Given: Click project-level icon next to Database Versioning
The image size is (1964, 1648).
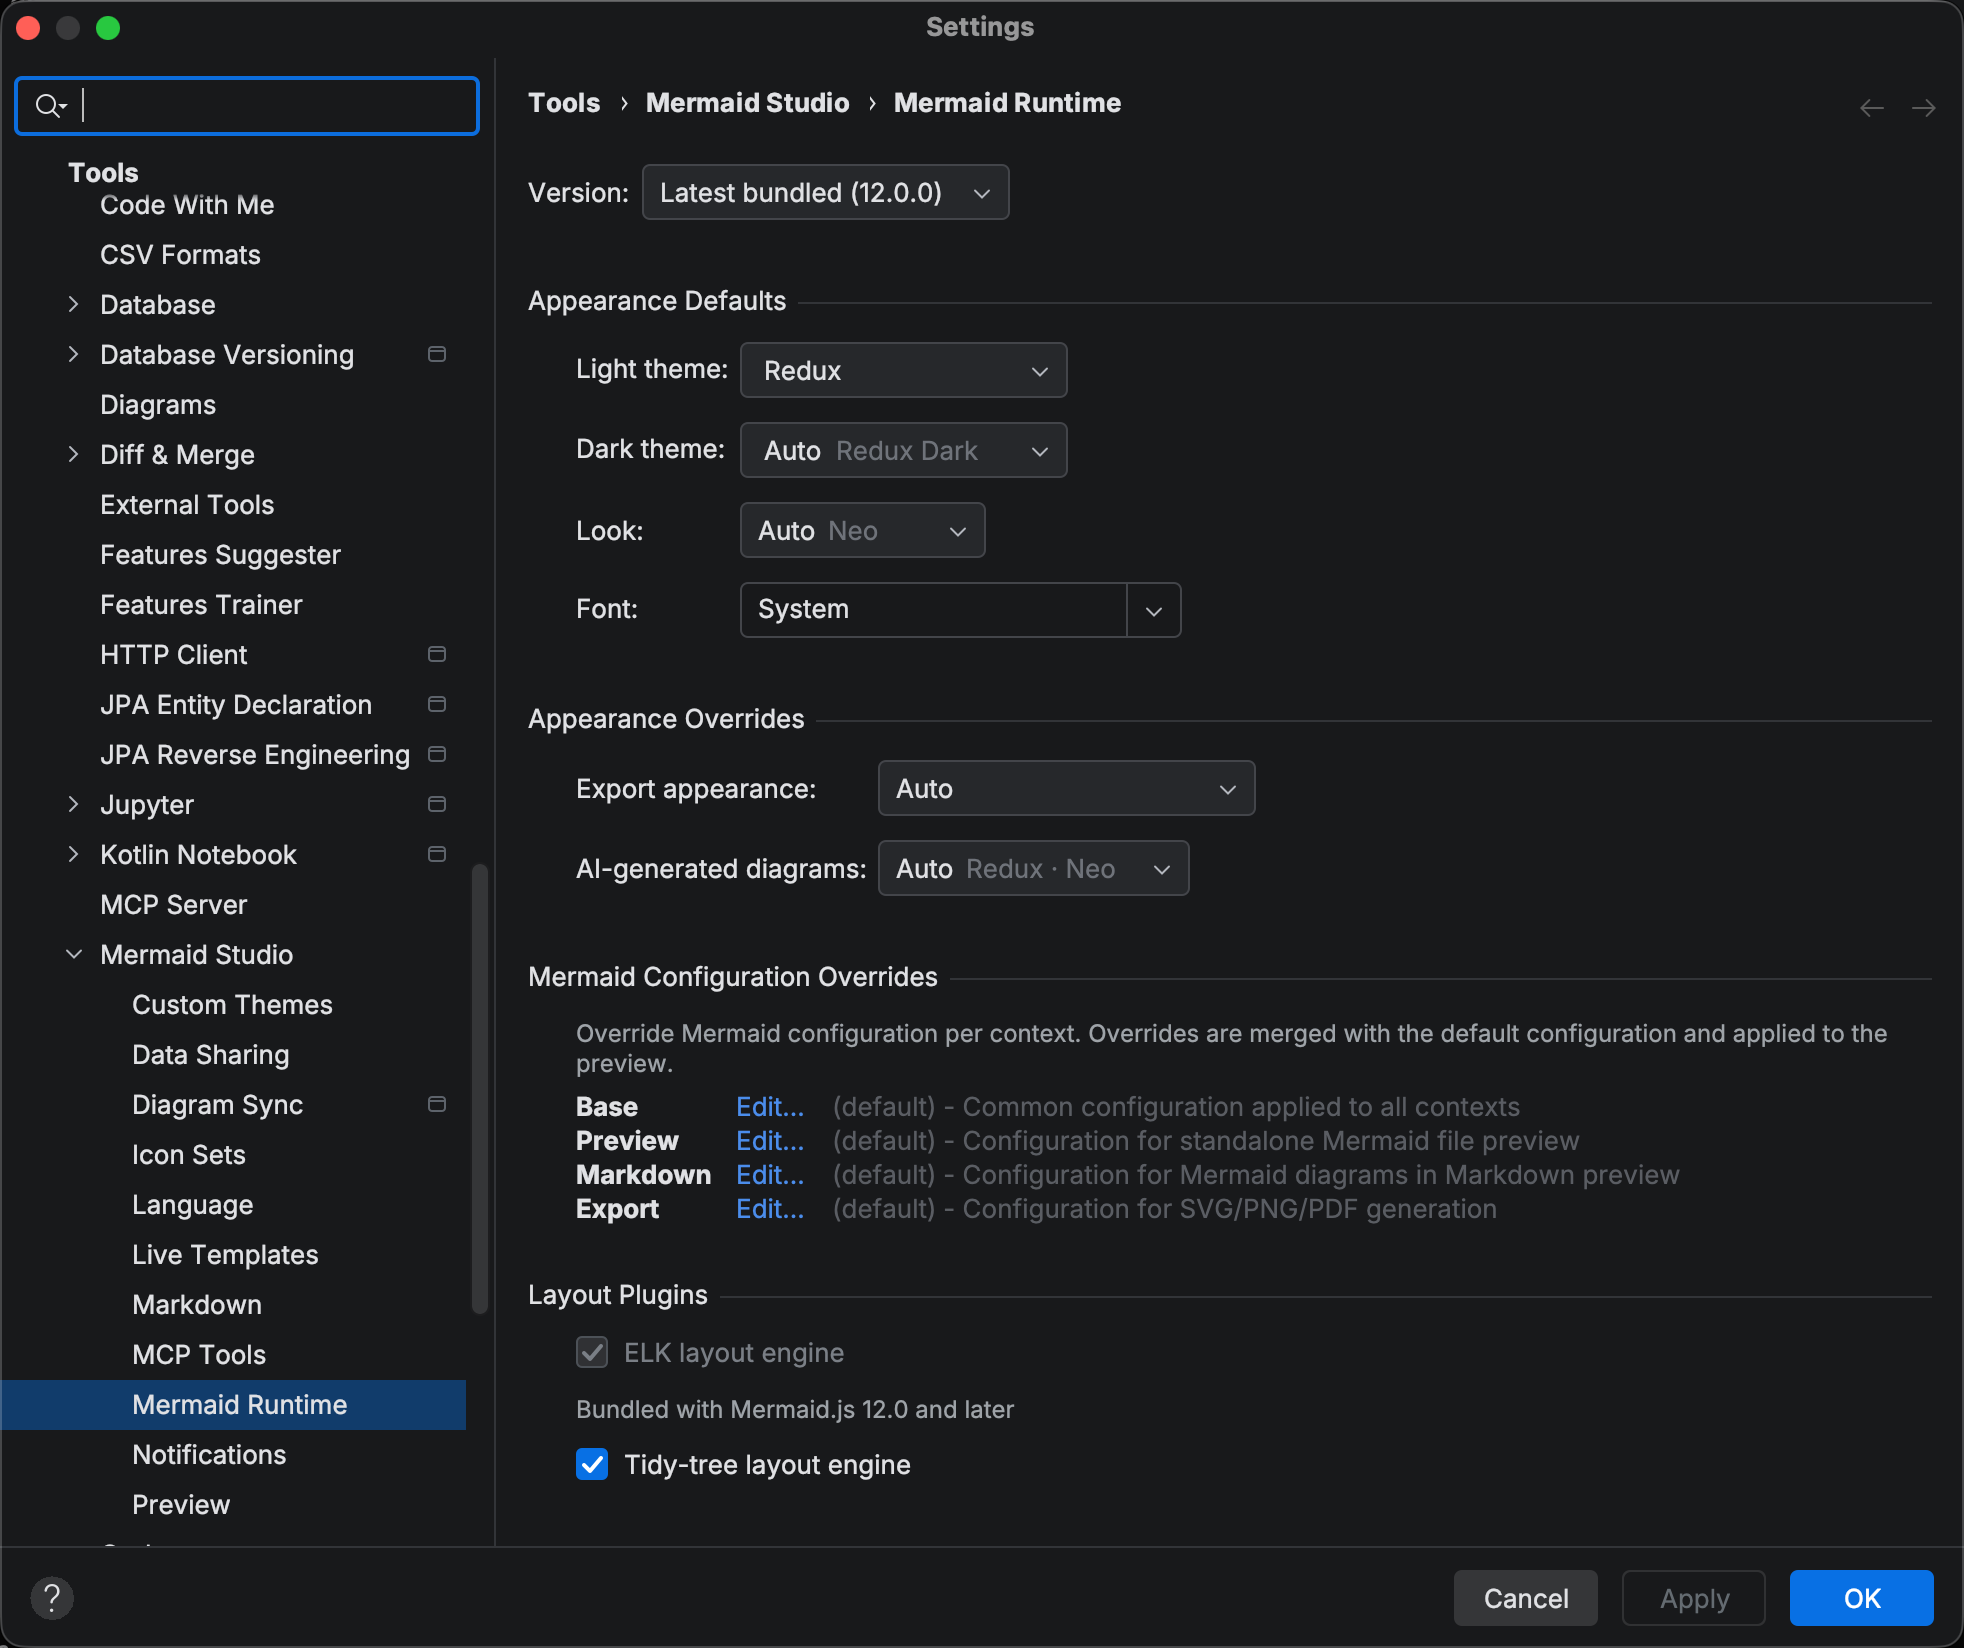Looking at the screenshot, I should pyautogui.click(x=437, y=354).
